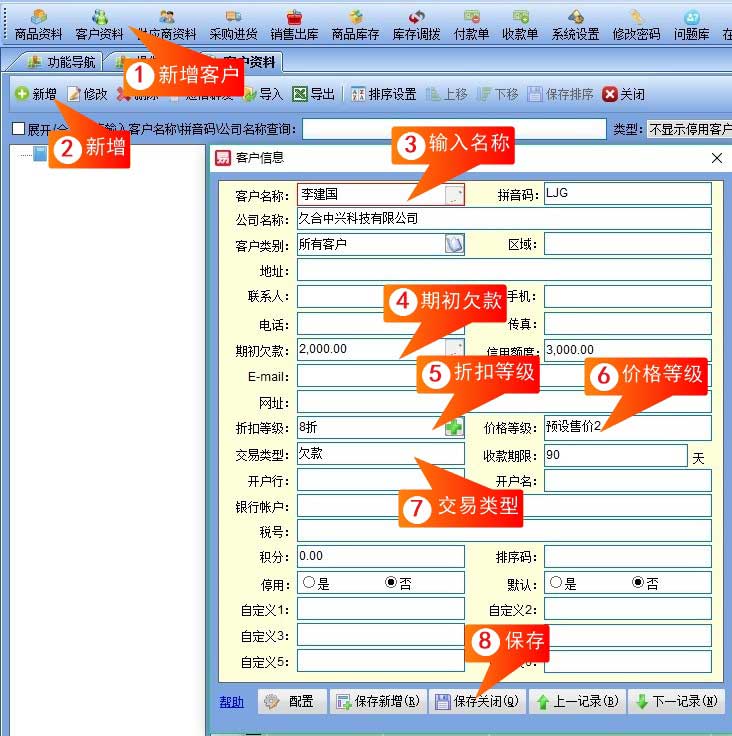
Task: Open 采购进货 module
Action: pyautogui.click(x=233, y=25)
